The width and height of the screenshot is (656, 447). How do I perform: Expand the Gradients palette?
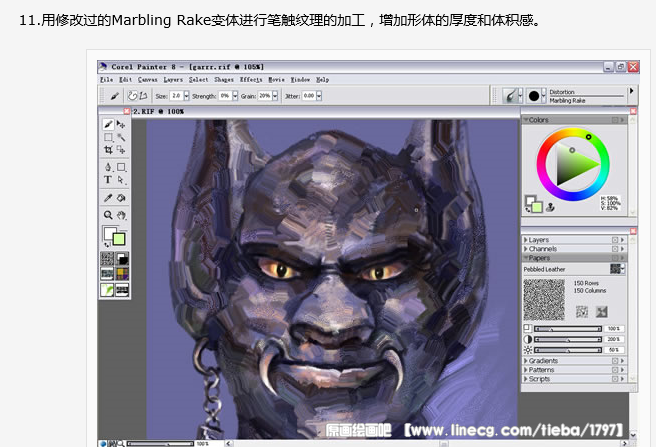pyautogui.click(x=525, y=360)
